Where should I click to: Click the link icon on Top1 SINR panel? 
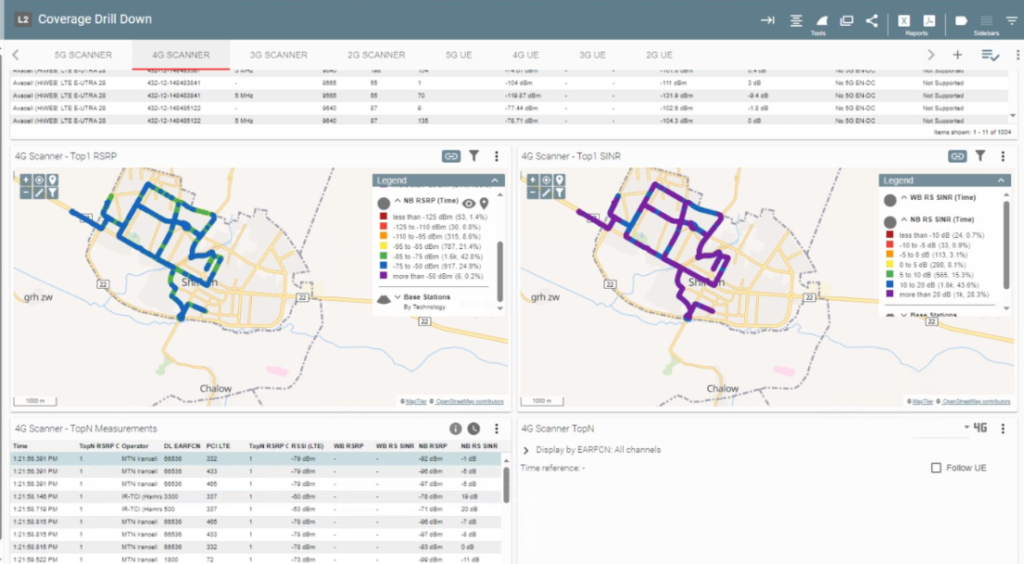click(957, 156)
